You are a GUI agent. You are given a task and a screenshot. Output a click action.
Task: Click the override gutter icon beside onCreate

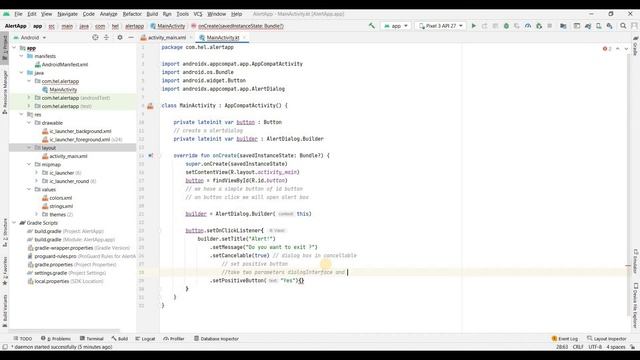[151, 156]
